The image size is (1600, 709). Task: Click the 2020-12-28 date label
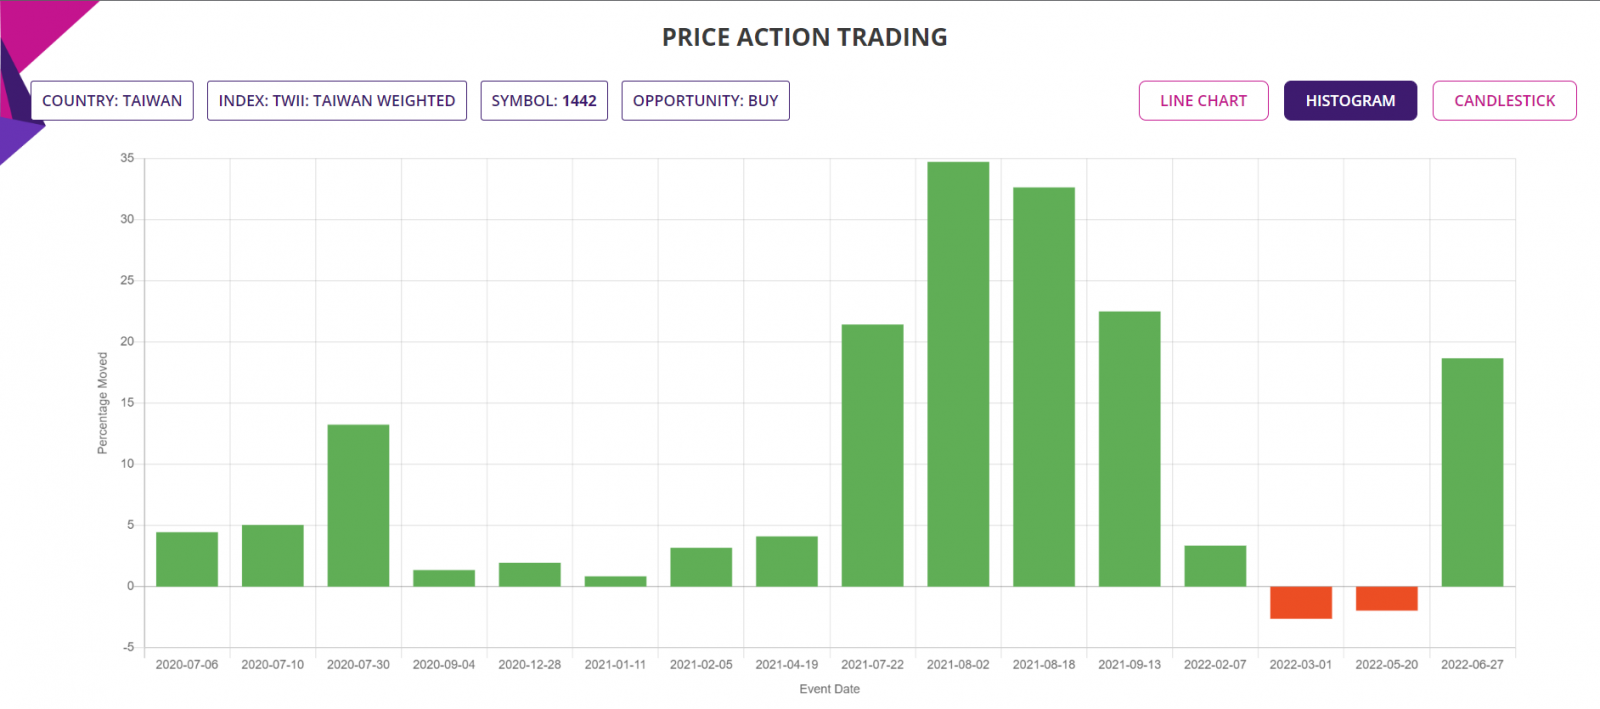(530, 665)
